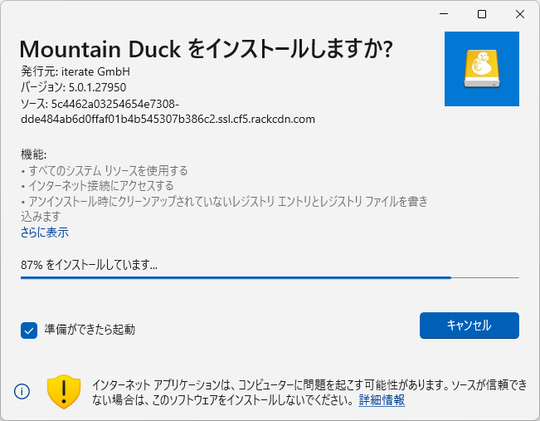Click the blue install progress bar

(x=236, y=277)
